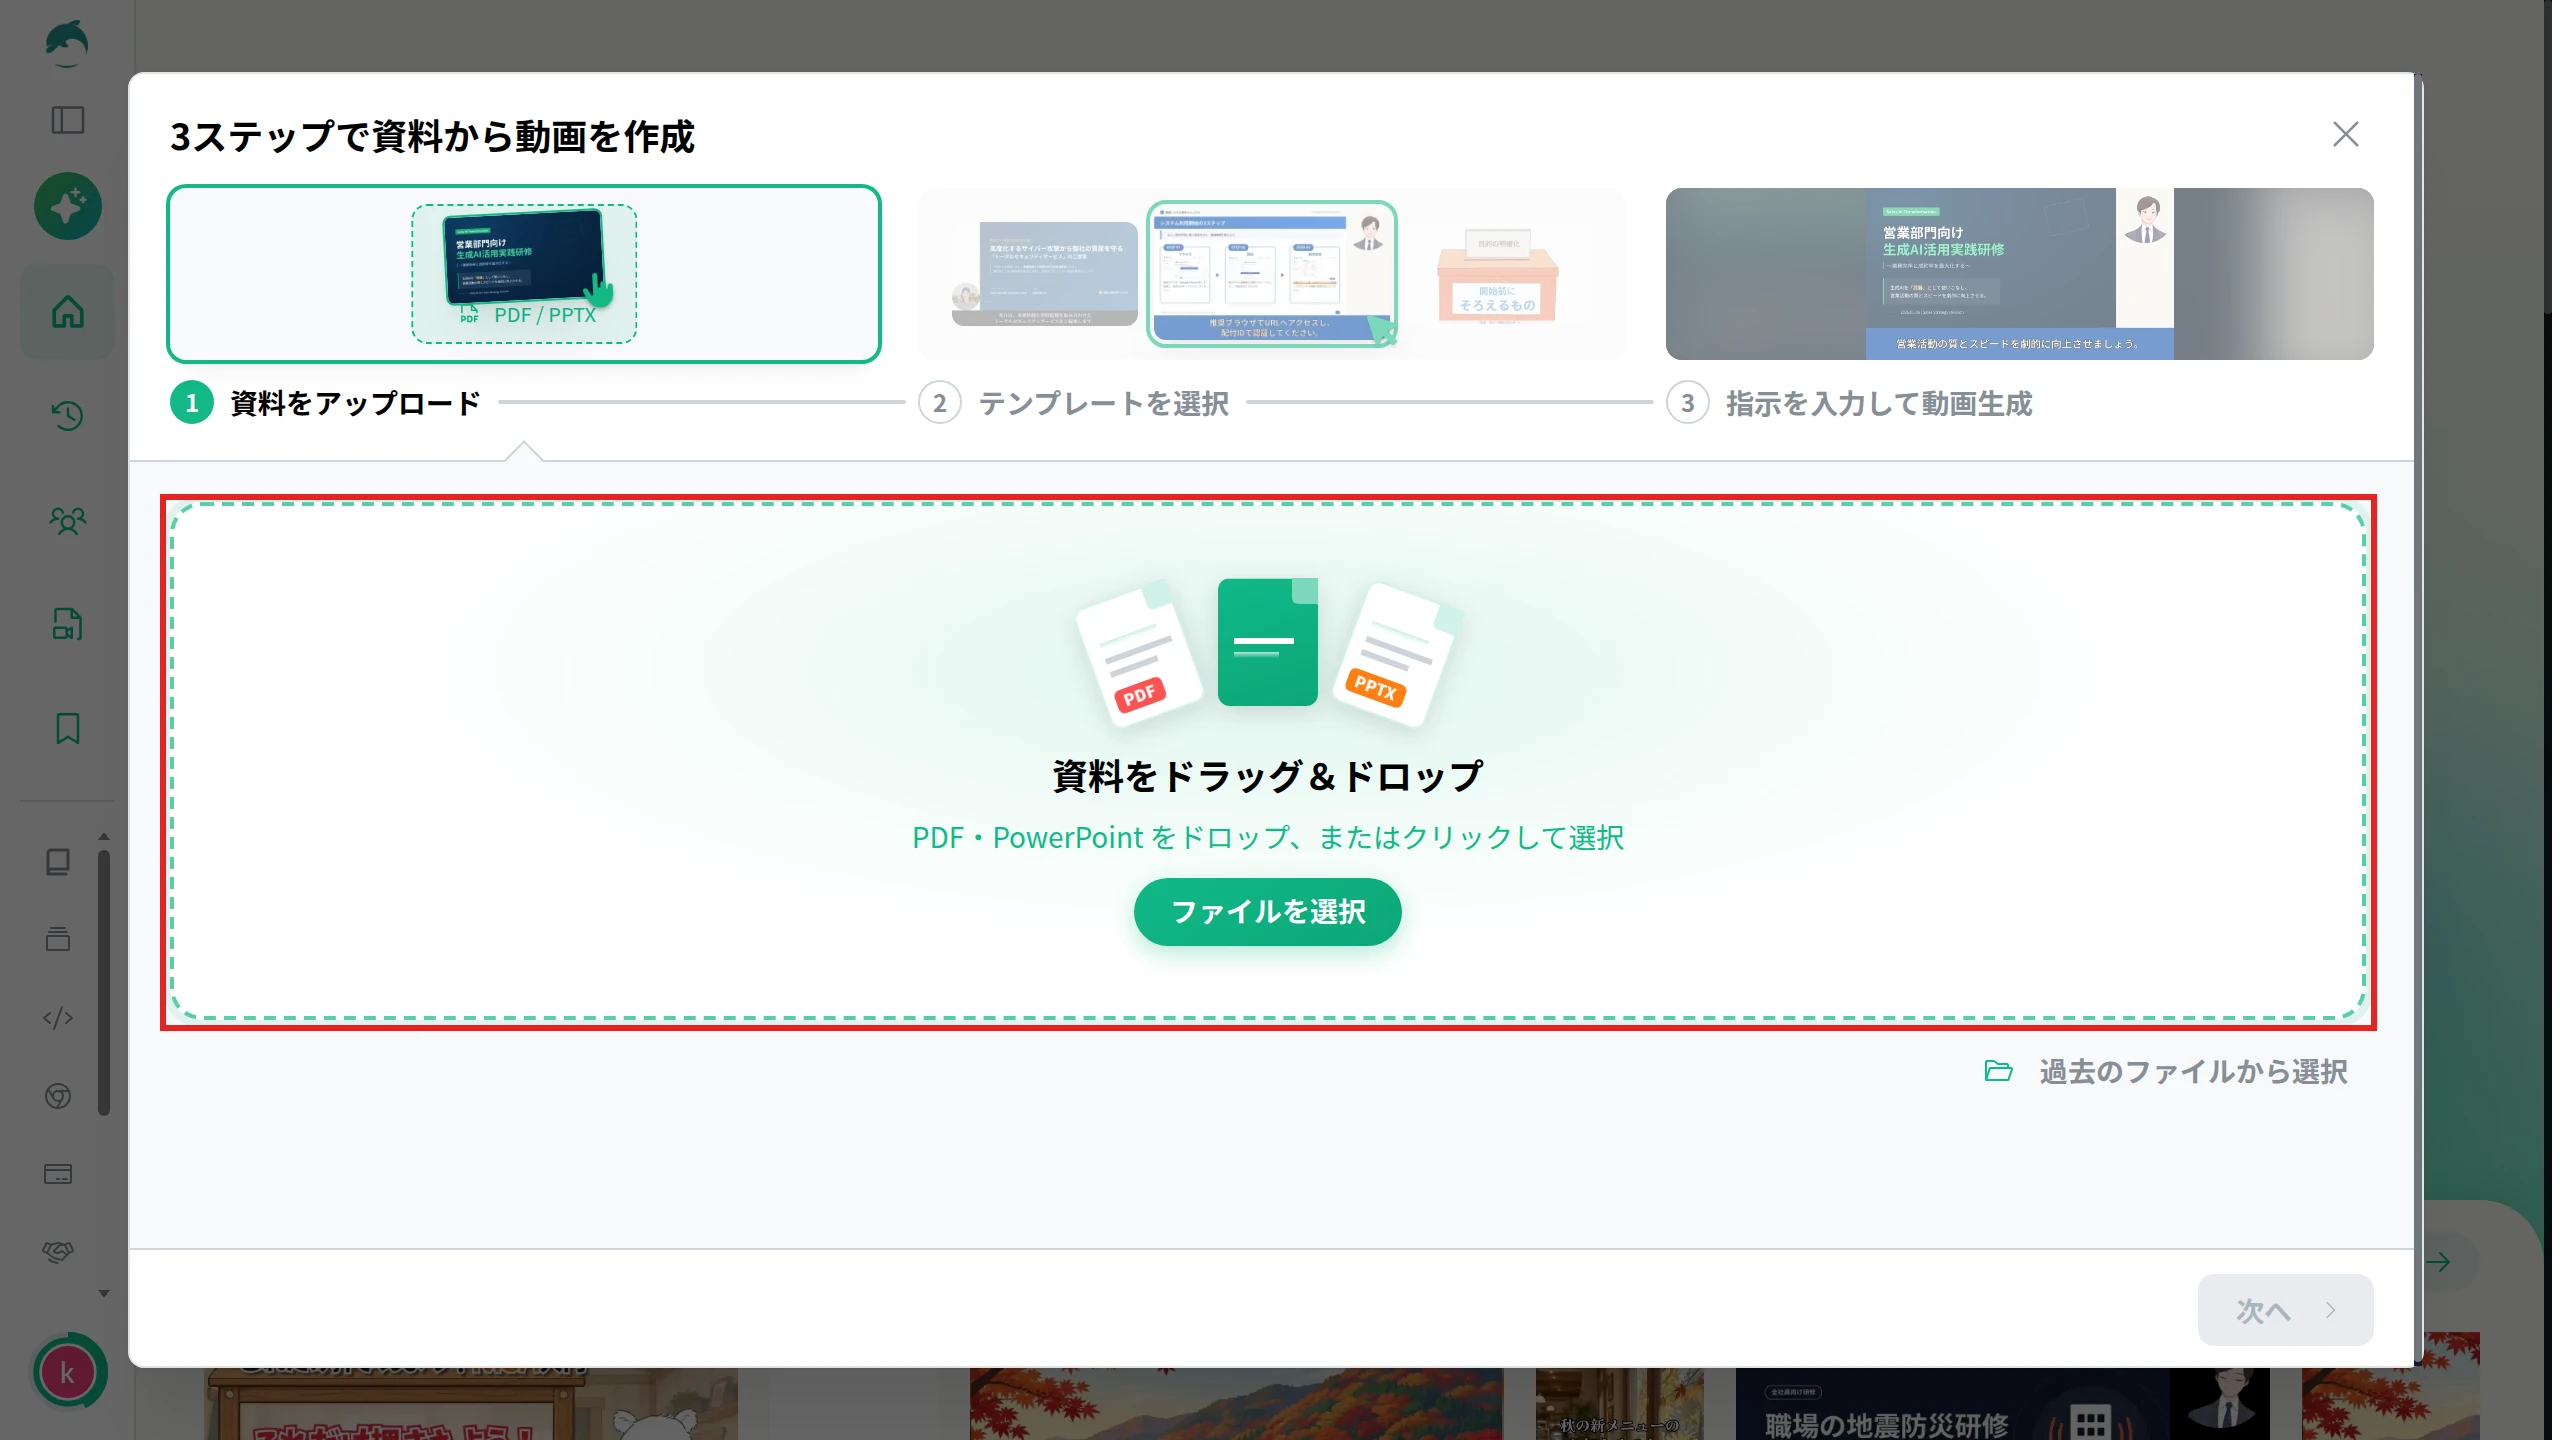The height and width of the screenshot is (1440, 2560).
Task: Click the dolphin logo in sidebar
Action: pos(67,44)
